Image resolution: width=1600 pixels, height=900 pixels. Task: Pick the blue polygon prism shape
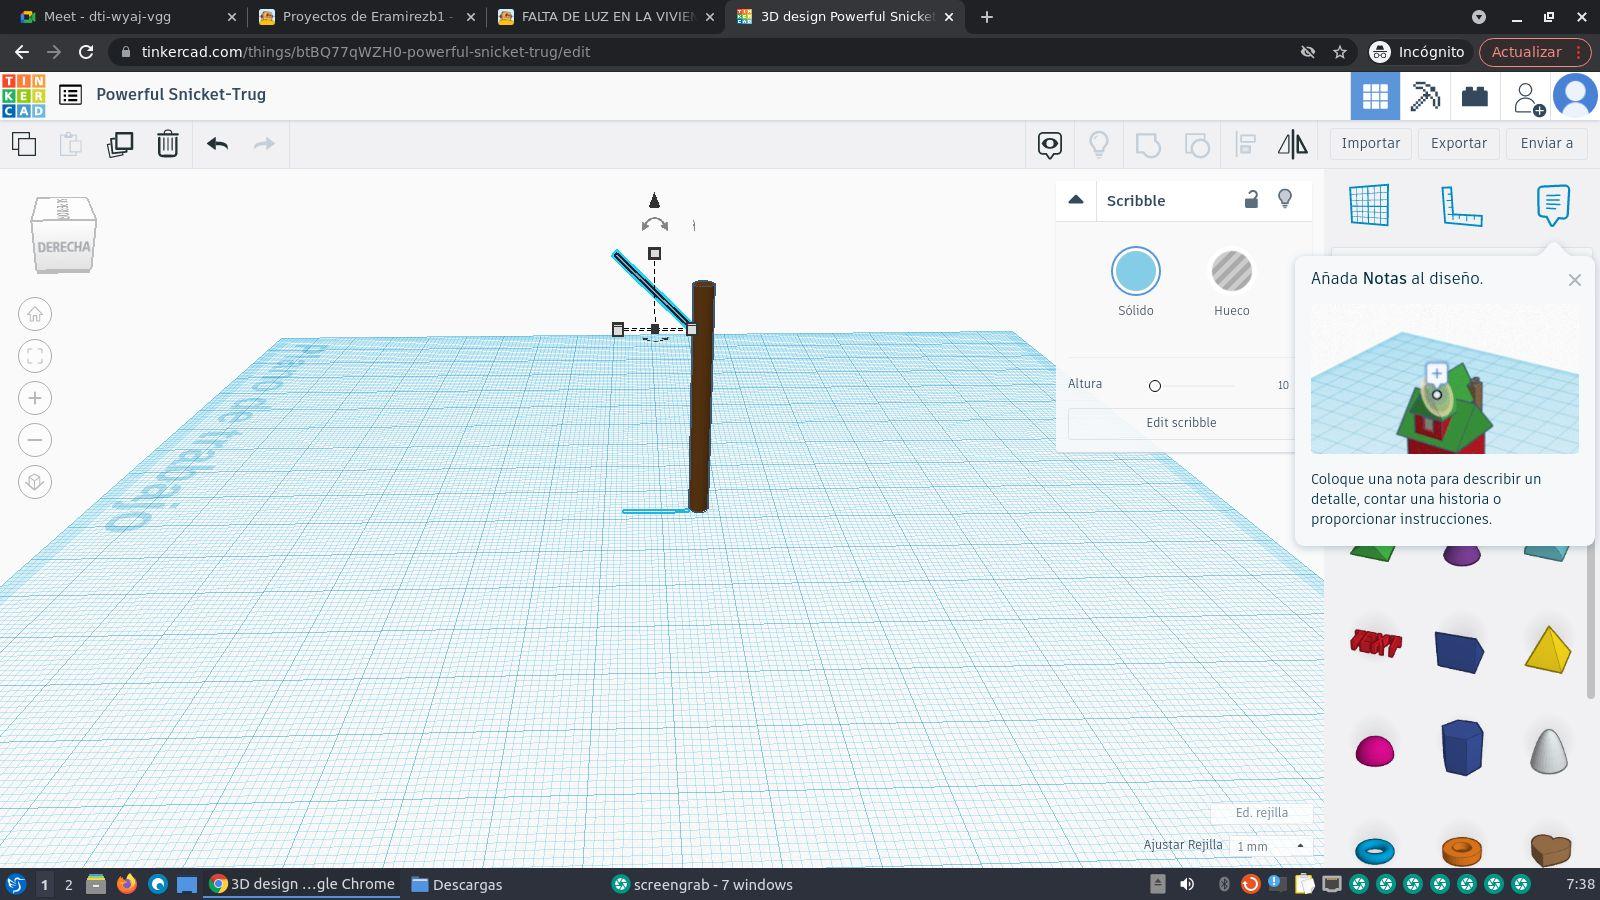(x=1462, y=747)
